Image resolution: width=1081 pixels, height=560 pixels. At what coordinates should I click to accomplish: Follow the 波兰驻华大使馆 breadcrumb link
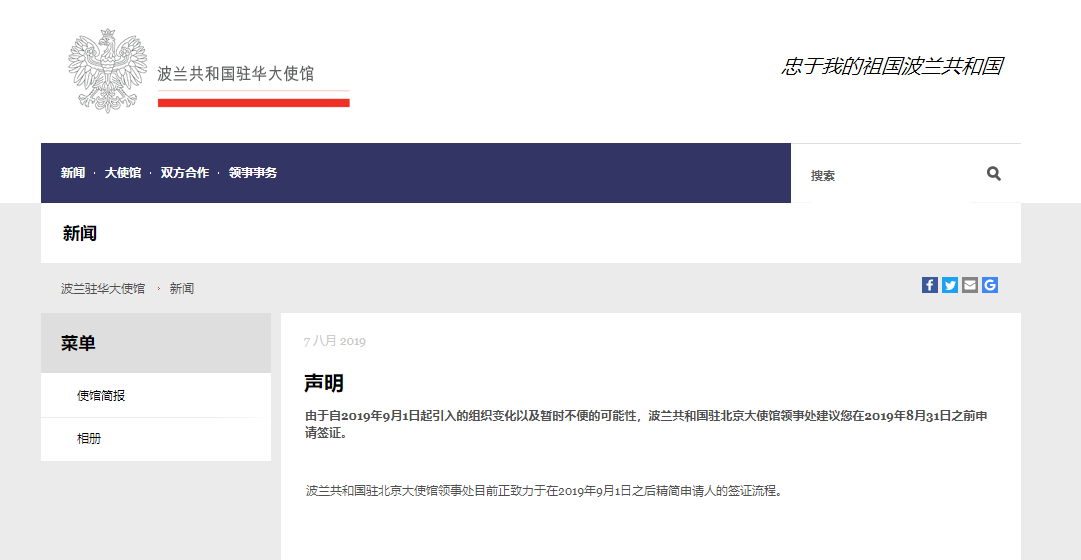[x=103, y=289]
